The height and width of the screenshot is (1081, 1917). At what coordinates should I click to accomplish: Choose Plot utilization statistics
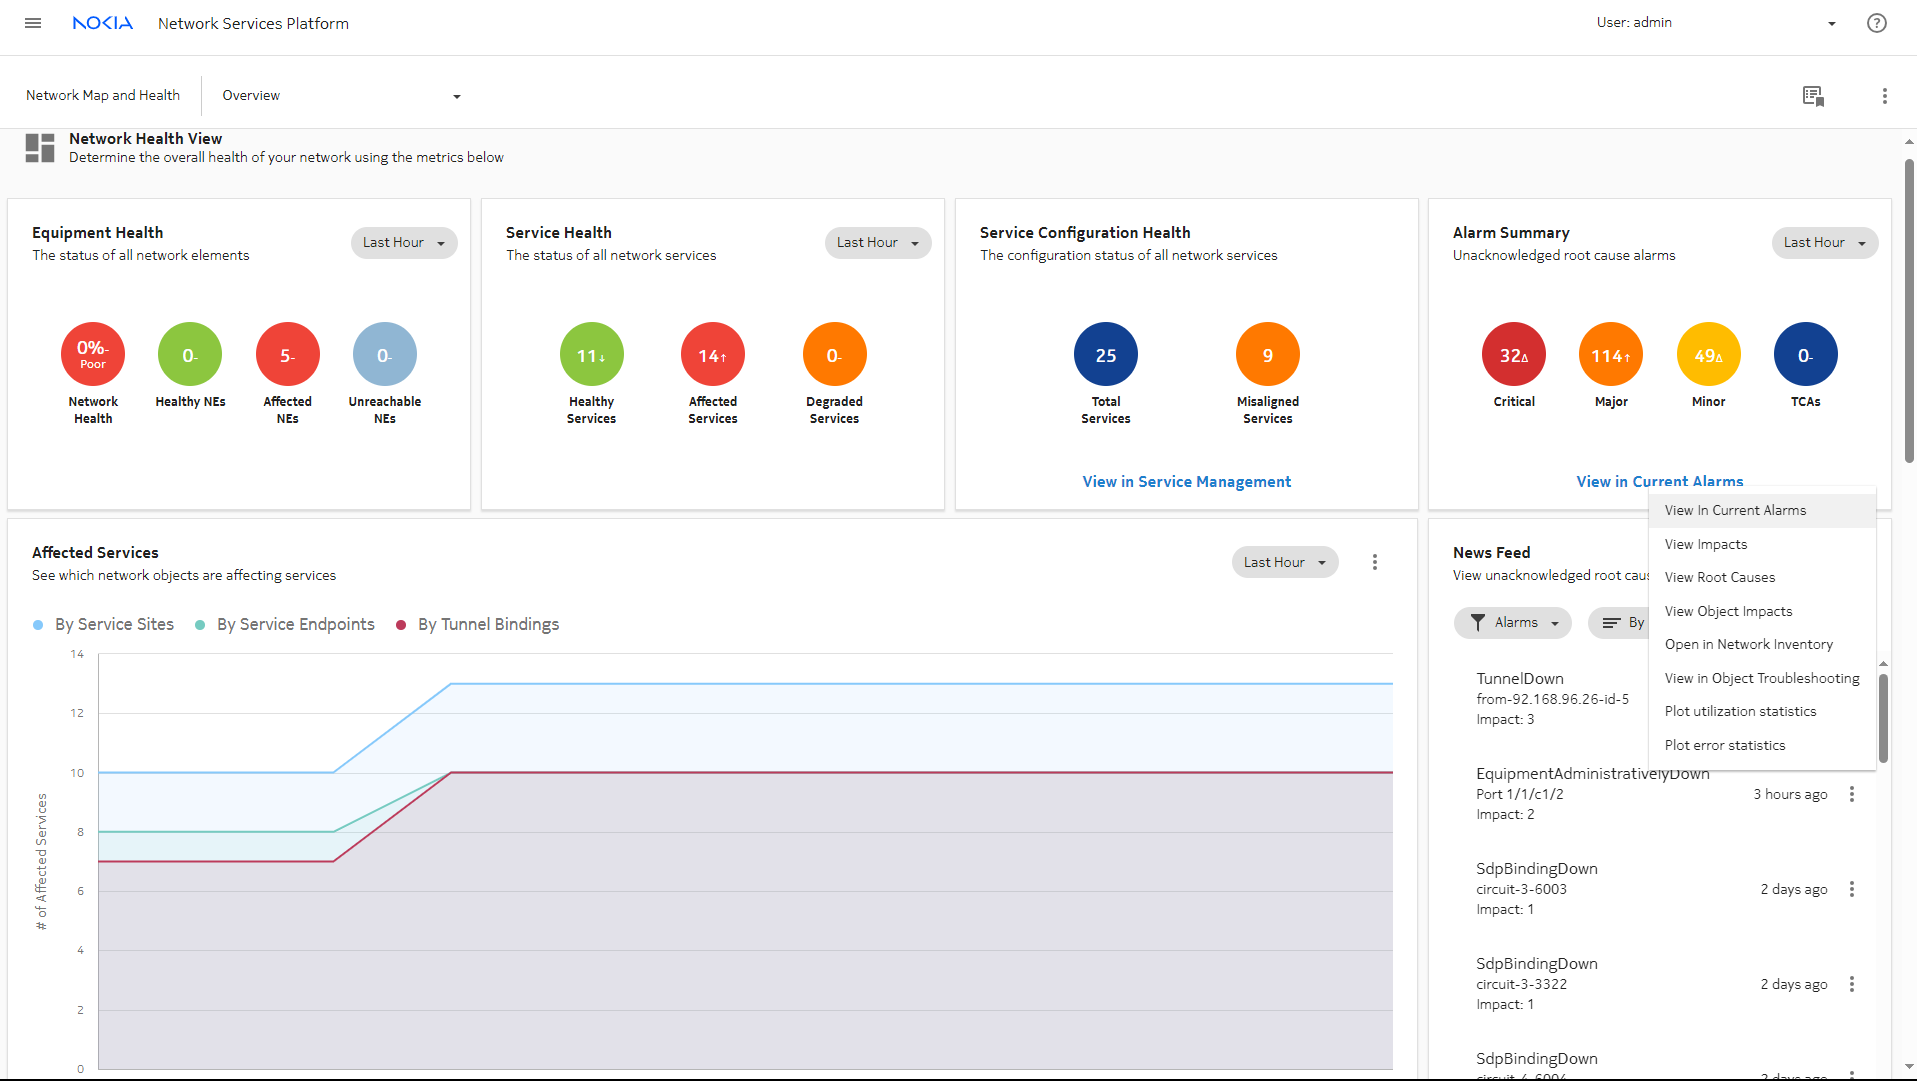point(1762,712)
